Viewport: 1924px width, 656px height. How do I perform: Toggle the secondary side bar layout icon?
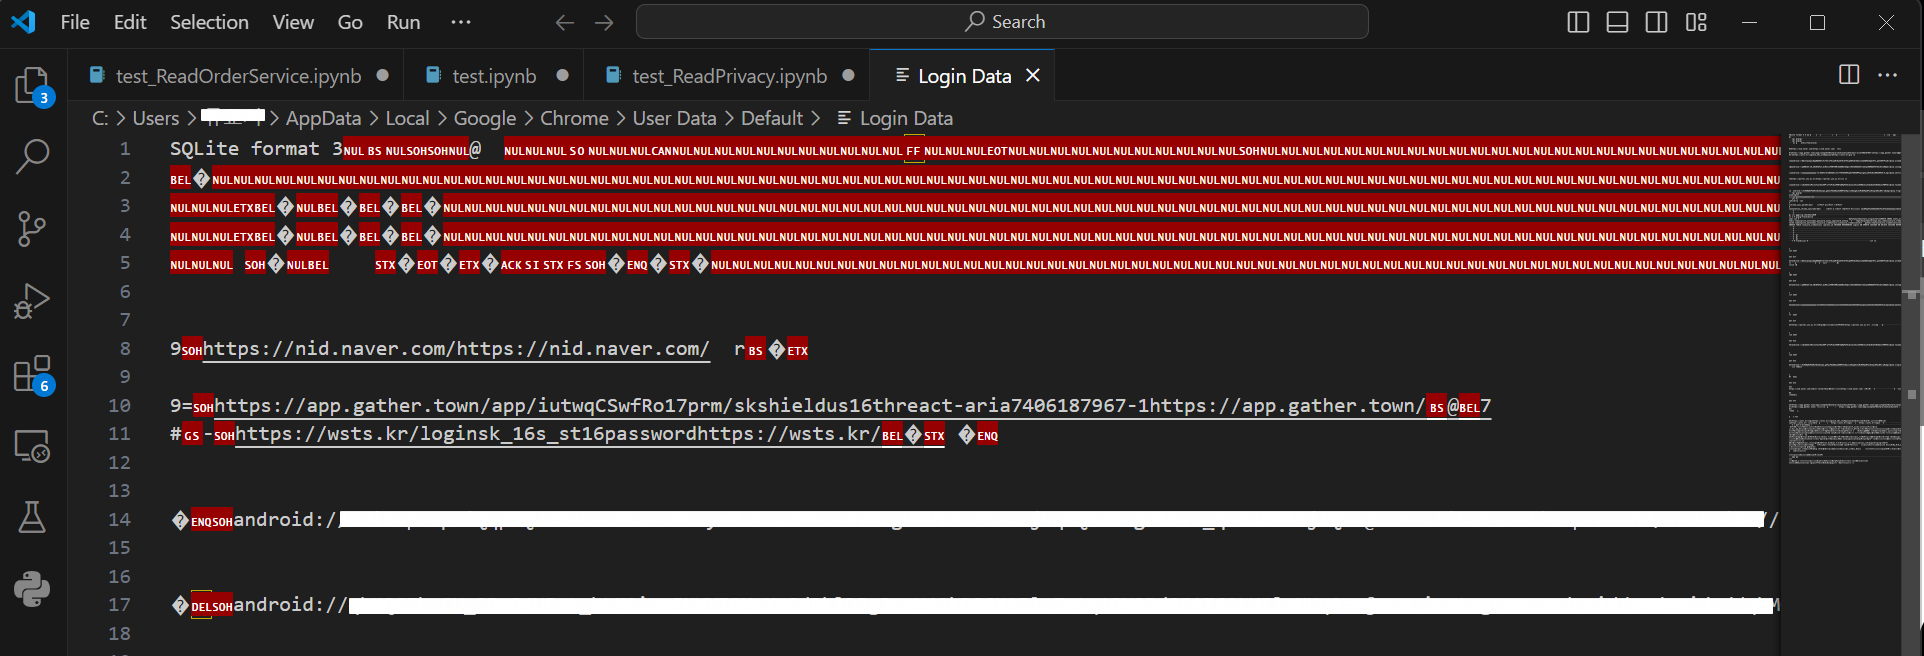tap(1656, 22)
